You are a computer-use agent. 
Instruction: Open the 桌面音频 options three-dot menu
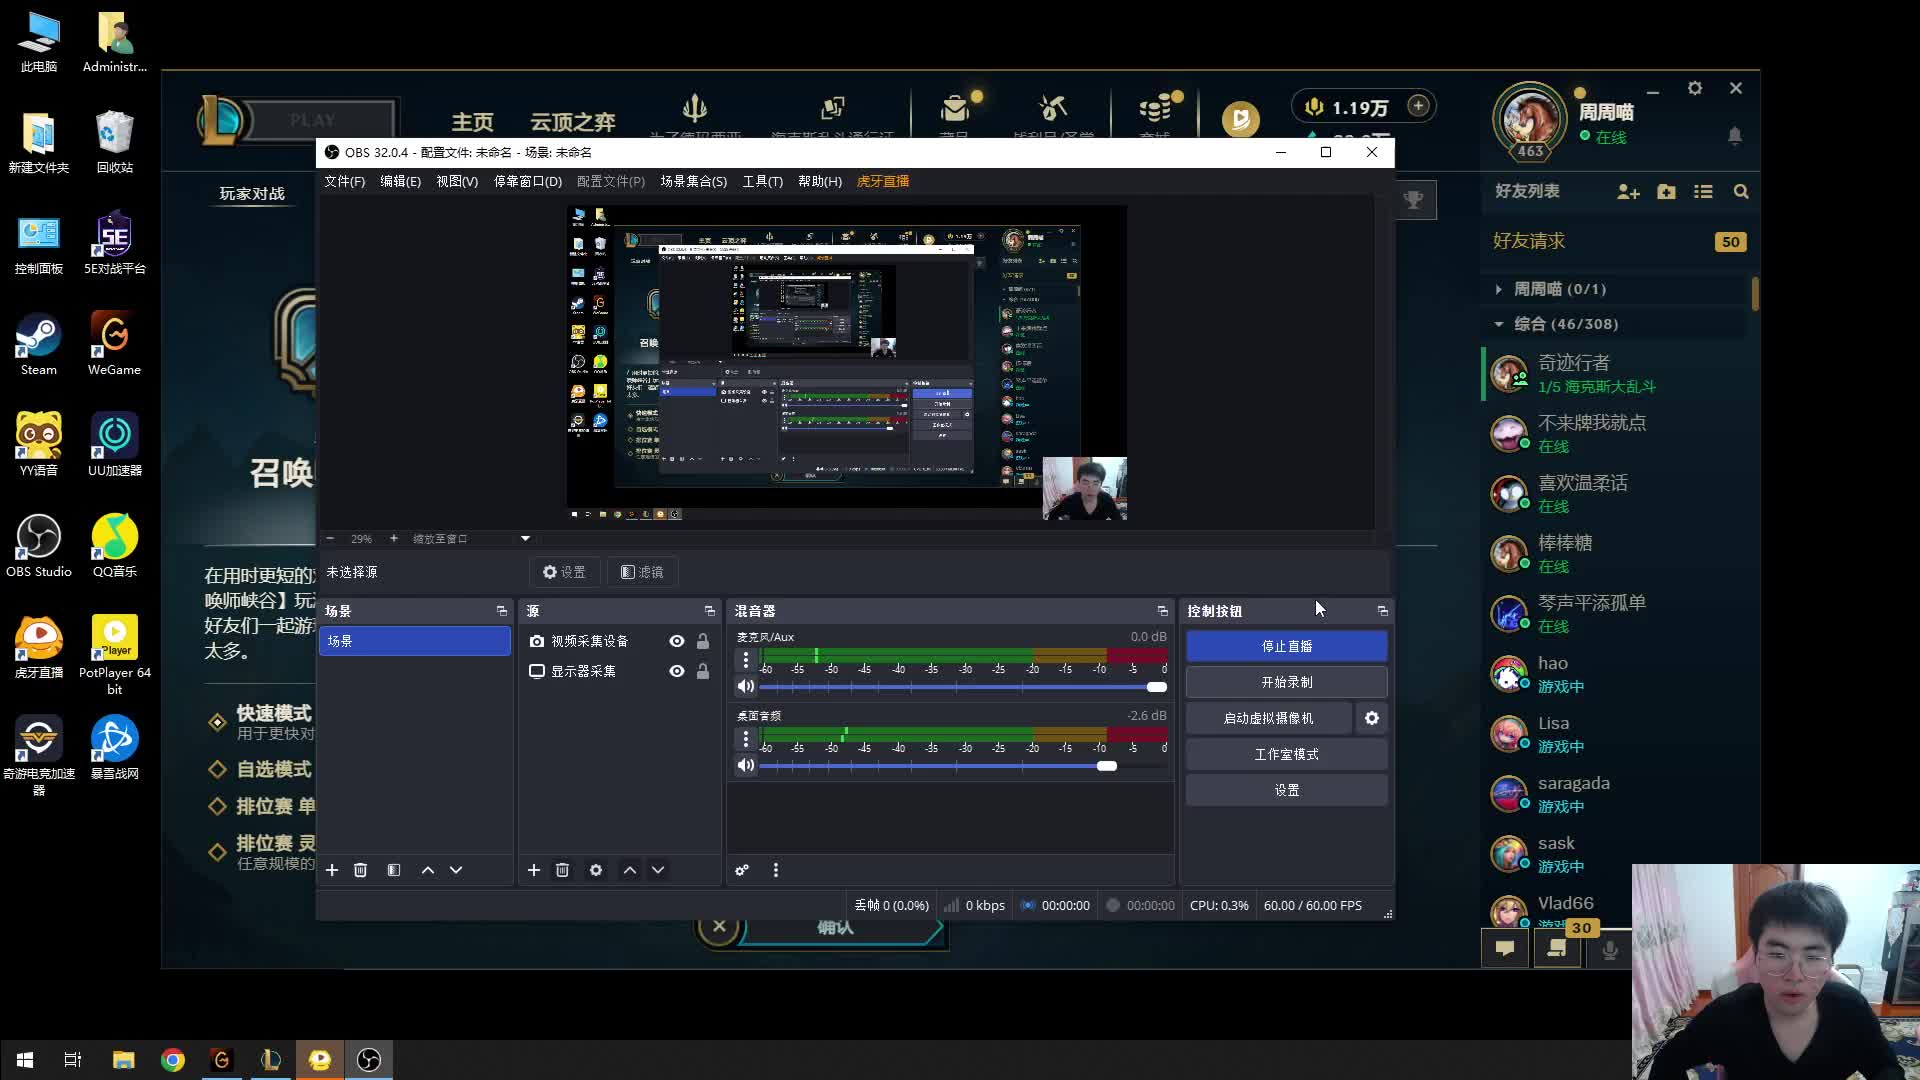pos(745,739)
